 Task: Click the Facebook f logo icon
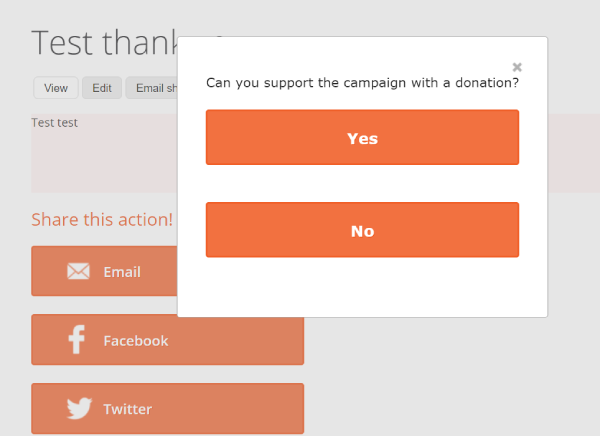77,340
